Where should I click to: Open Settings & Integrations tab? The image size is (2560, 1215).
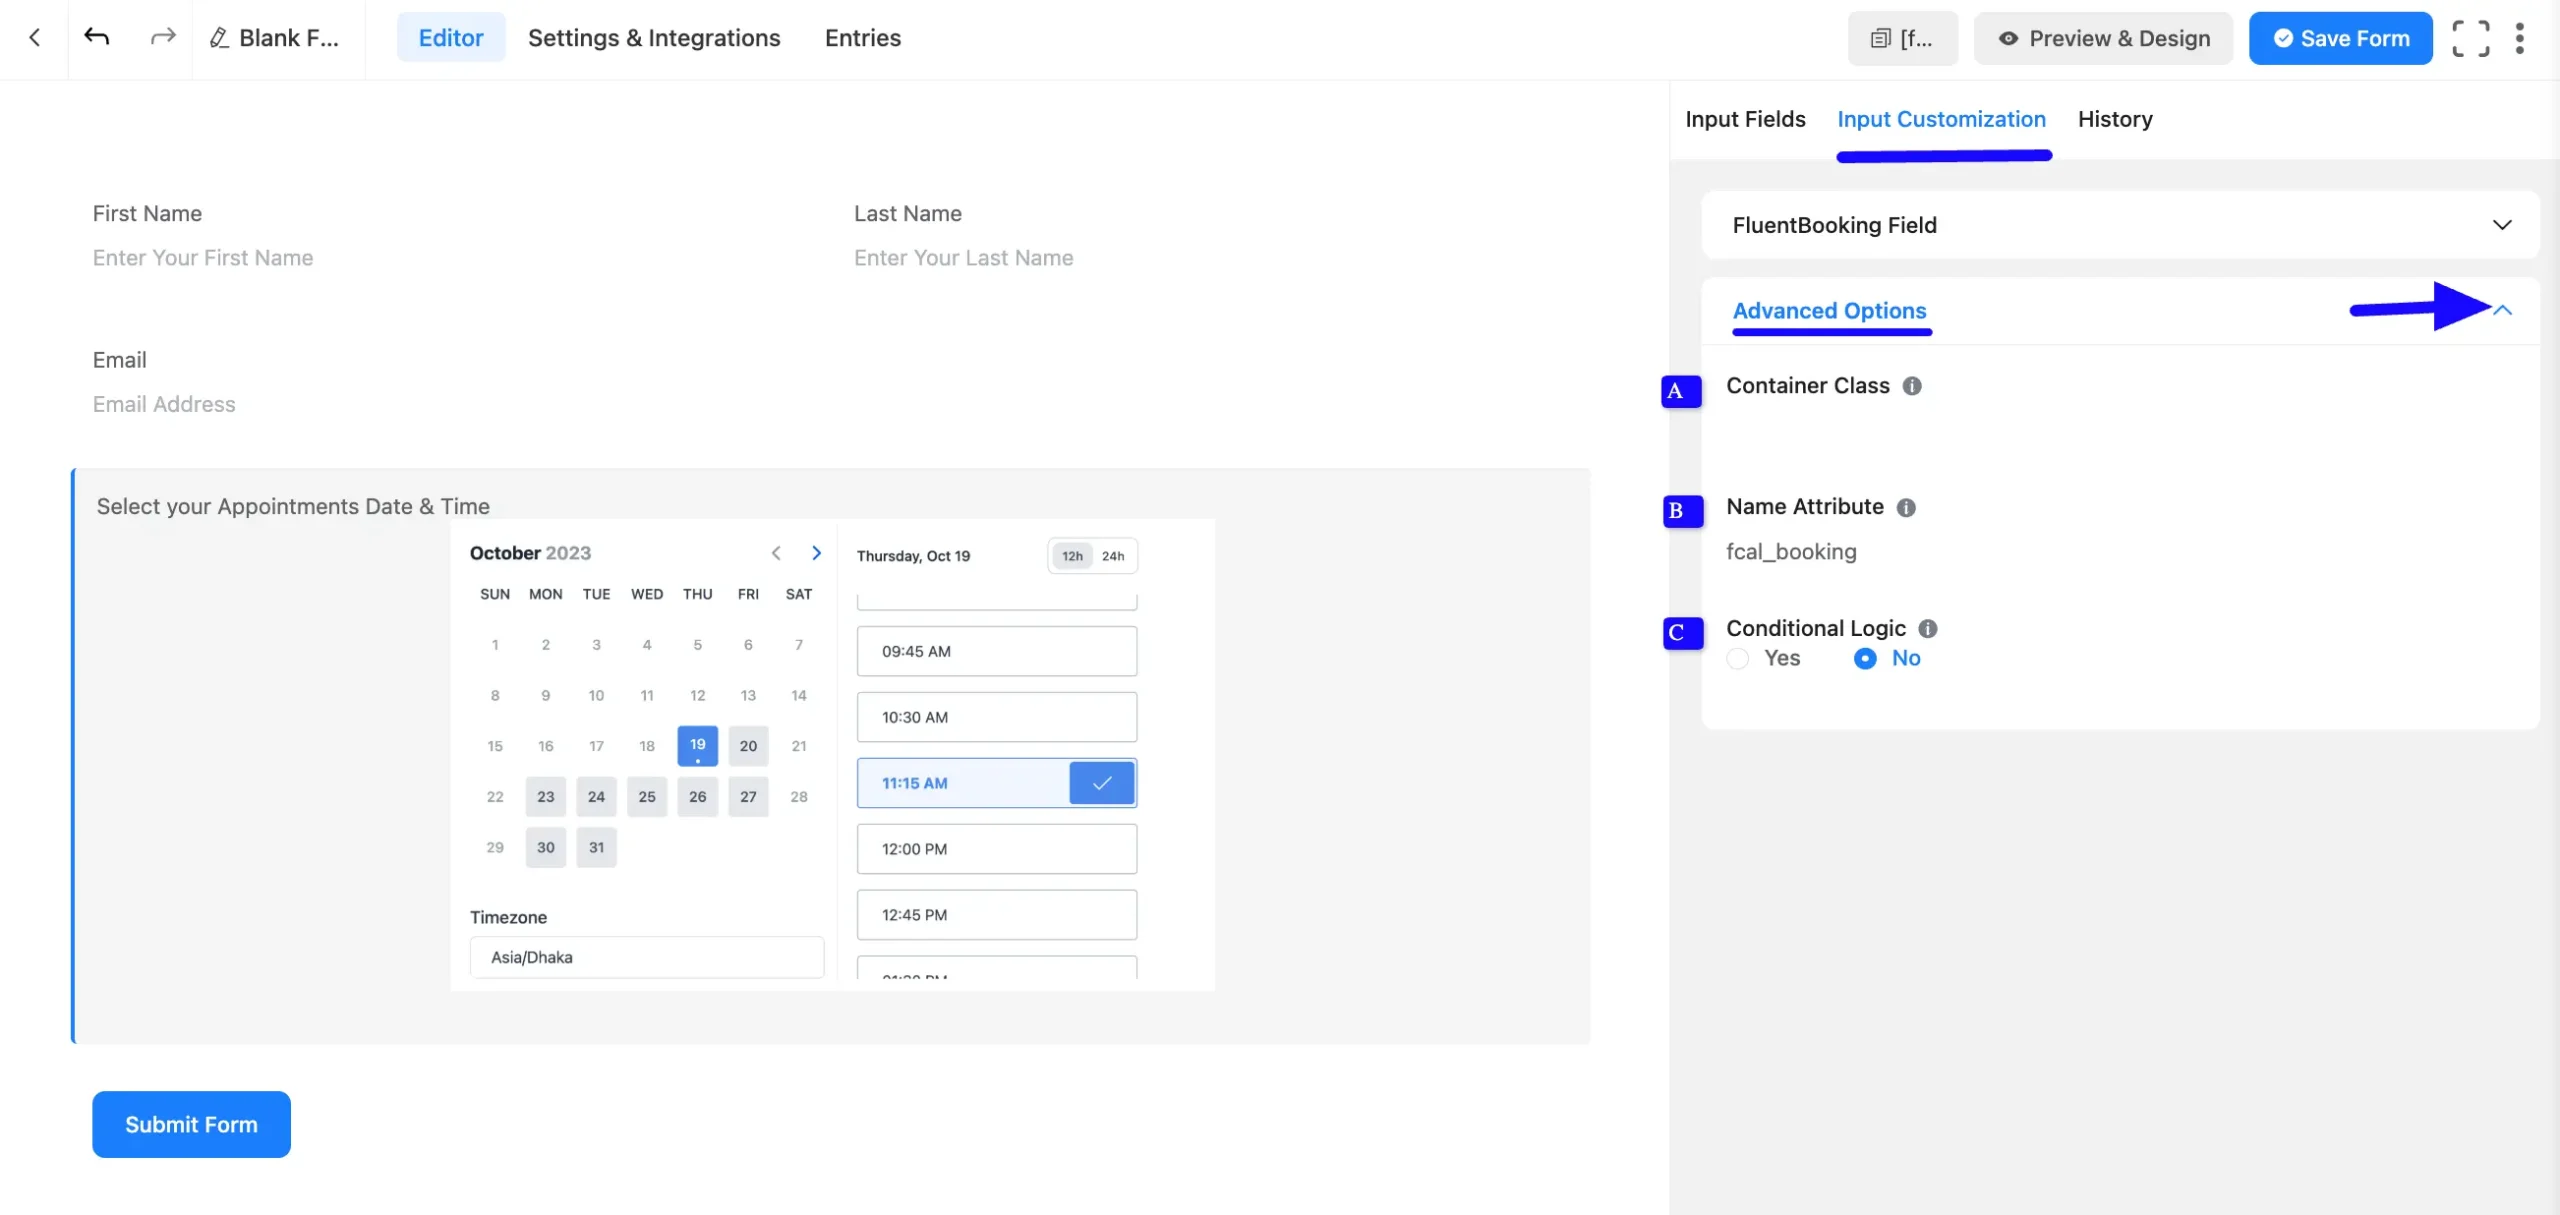[654, 38]
